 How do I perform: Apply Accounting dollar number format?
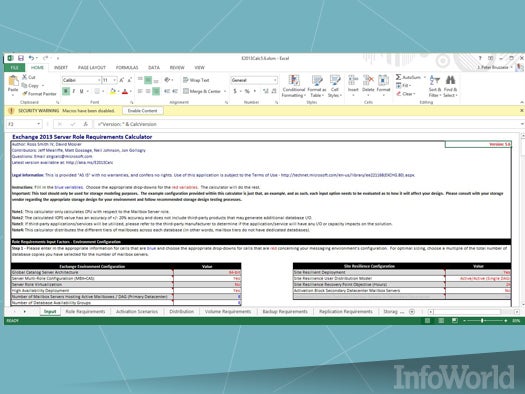pos(235,91)
